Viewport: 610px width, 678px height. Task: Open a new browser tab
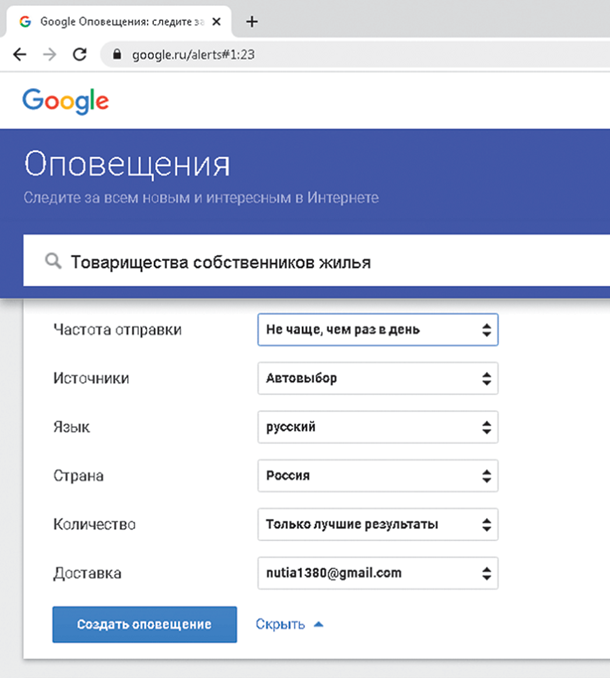click(252, 21)
